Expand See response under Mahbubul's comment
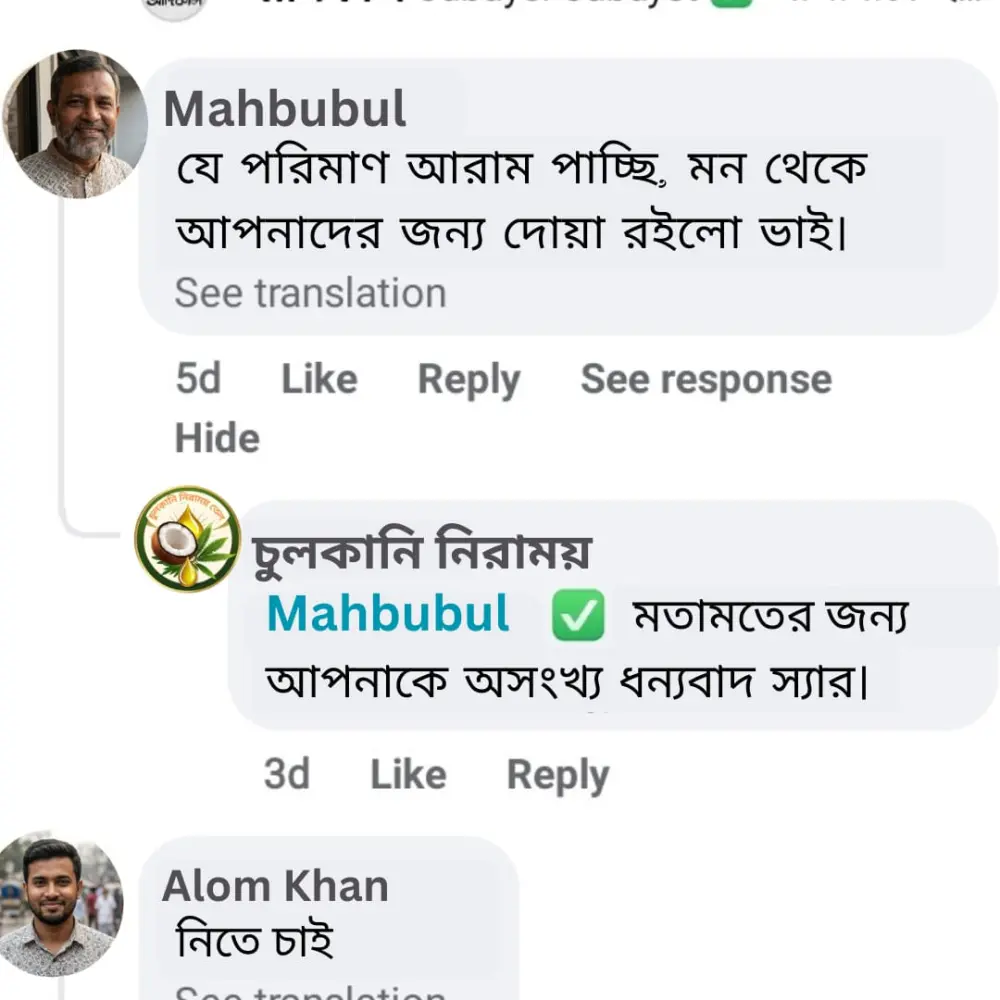The height and width of the screenshot is (1000, 1000). pyautogui.click(x=706, y=379)
